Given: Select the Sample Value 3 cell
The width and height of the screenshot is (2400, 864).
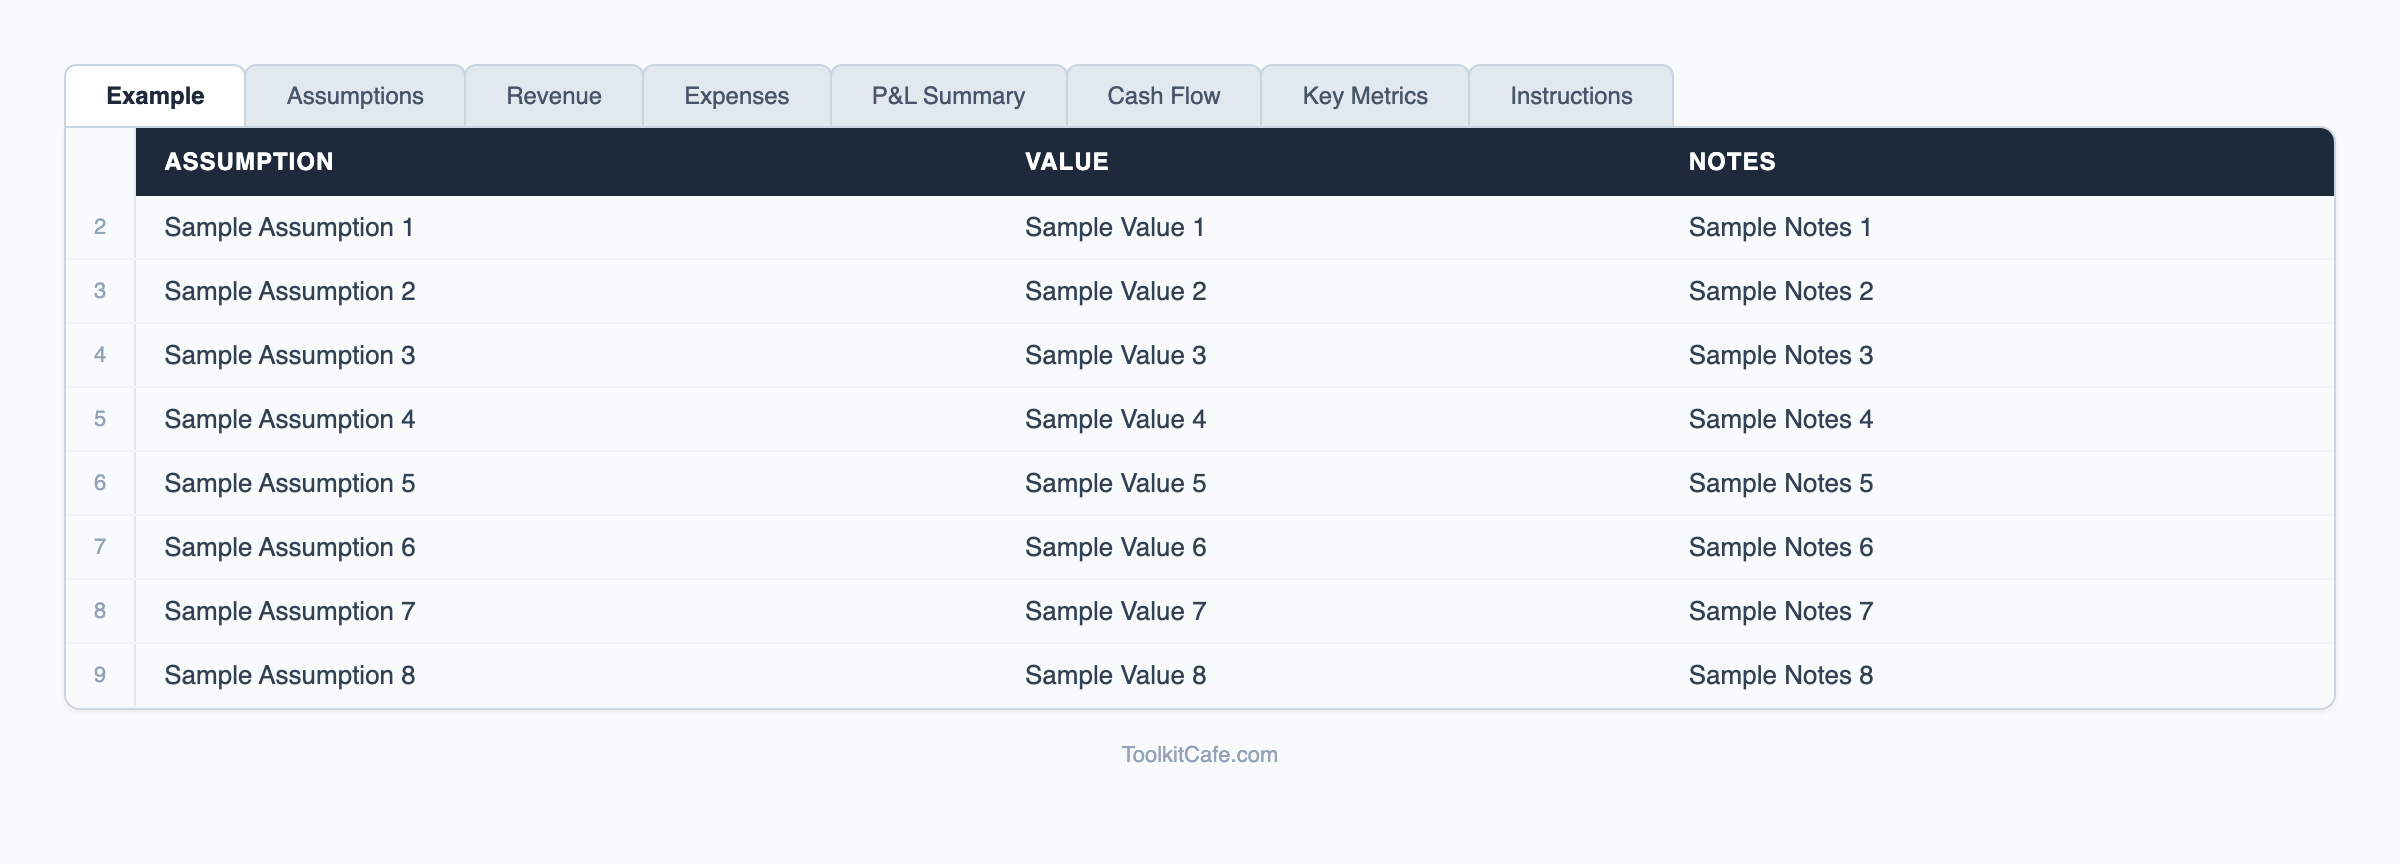Looking at the screenshot, I should 1115,356.
